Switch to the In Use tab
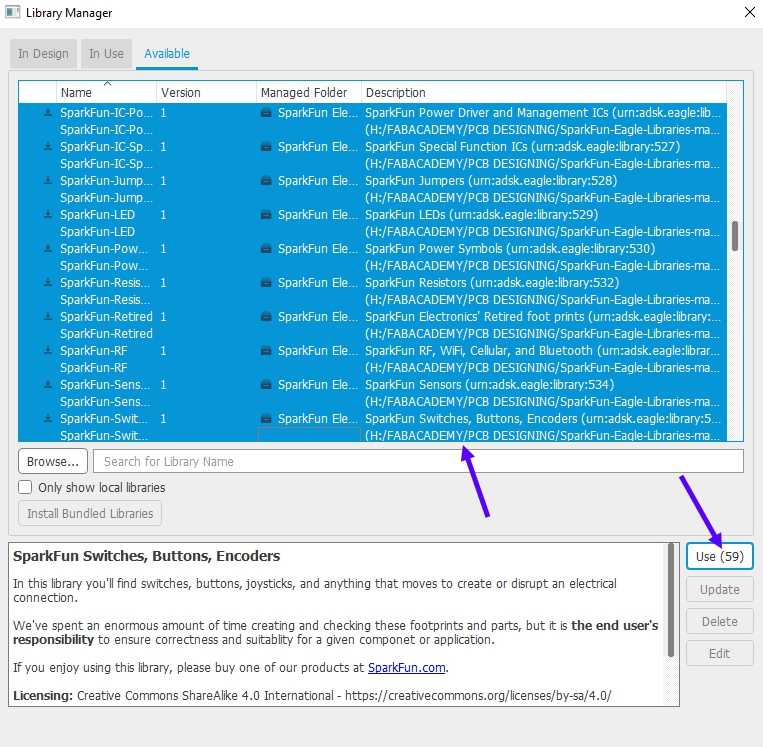The height and width of the screenshot is (747, 763). pos(106,54)
